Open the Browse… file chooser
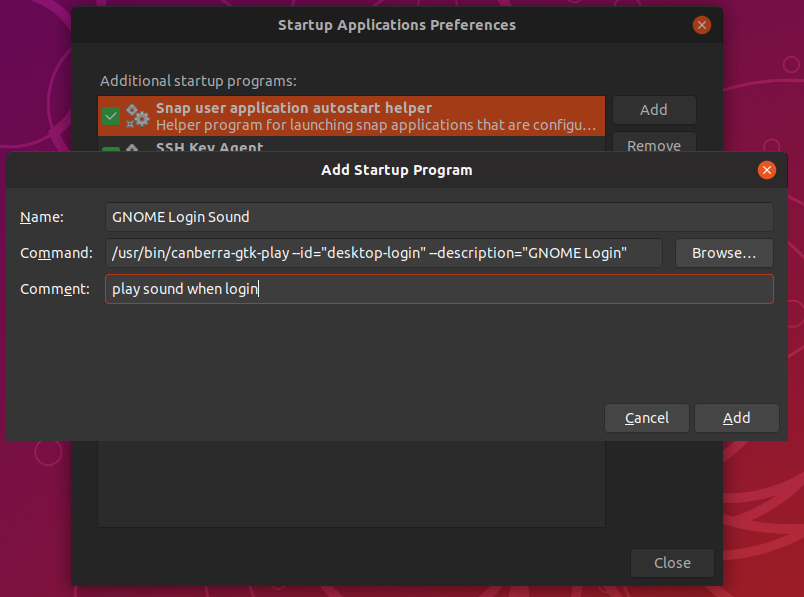Viewport: 804px width, 597px height. [724, 253]
